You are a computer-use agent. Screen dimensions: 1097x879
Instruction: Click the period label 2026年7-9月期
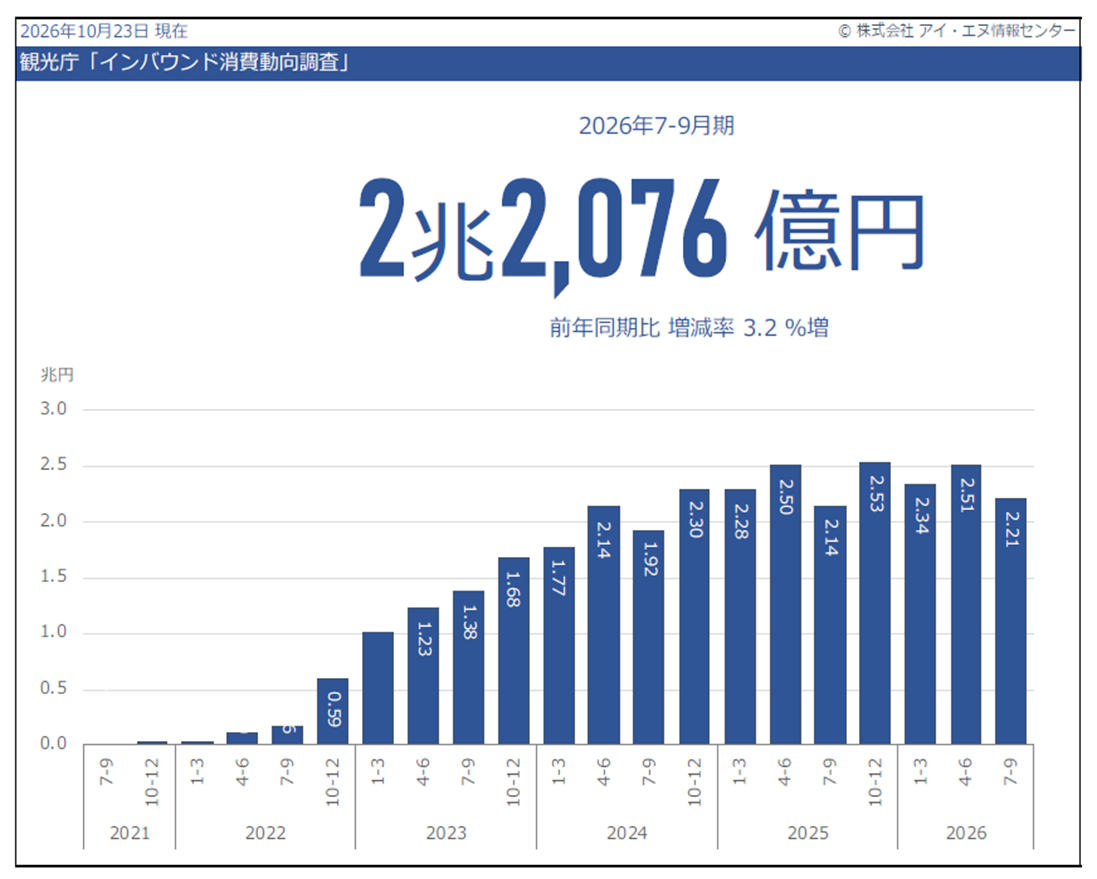click(656, 125)
